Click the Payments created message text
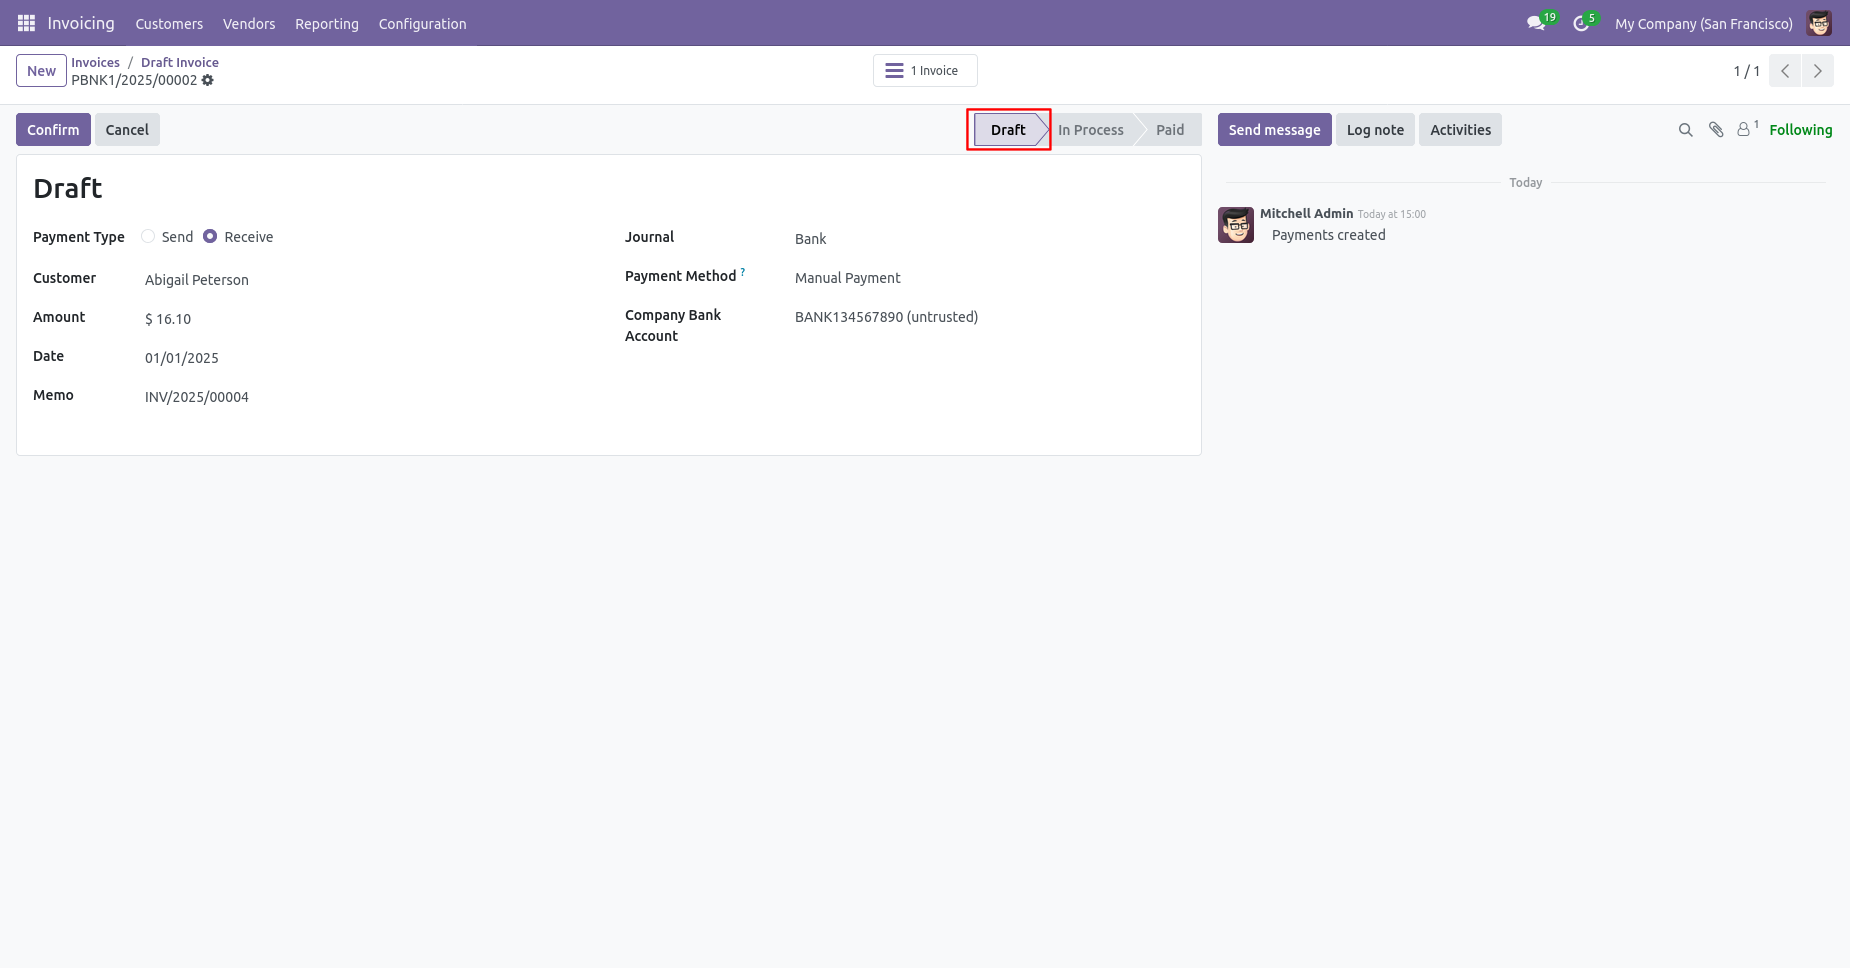This screenshot has width=1850, height=968. click(1328, 235)
